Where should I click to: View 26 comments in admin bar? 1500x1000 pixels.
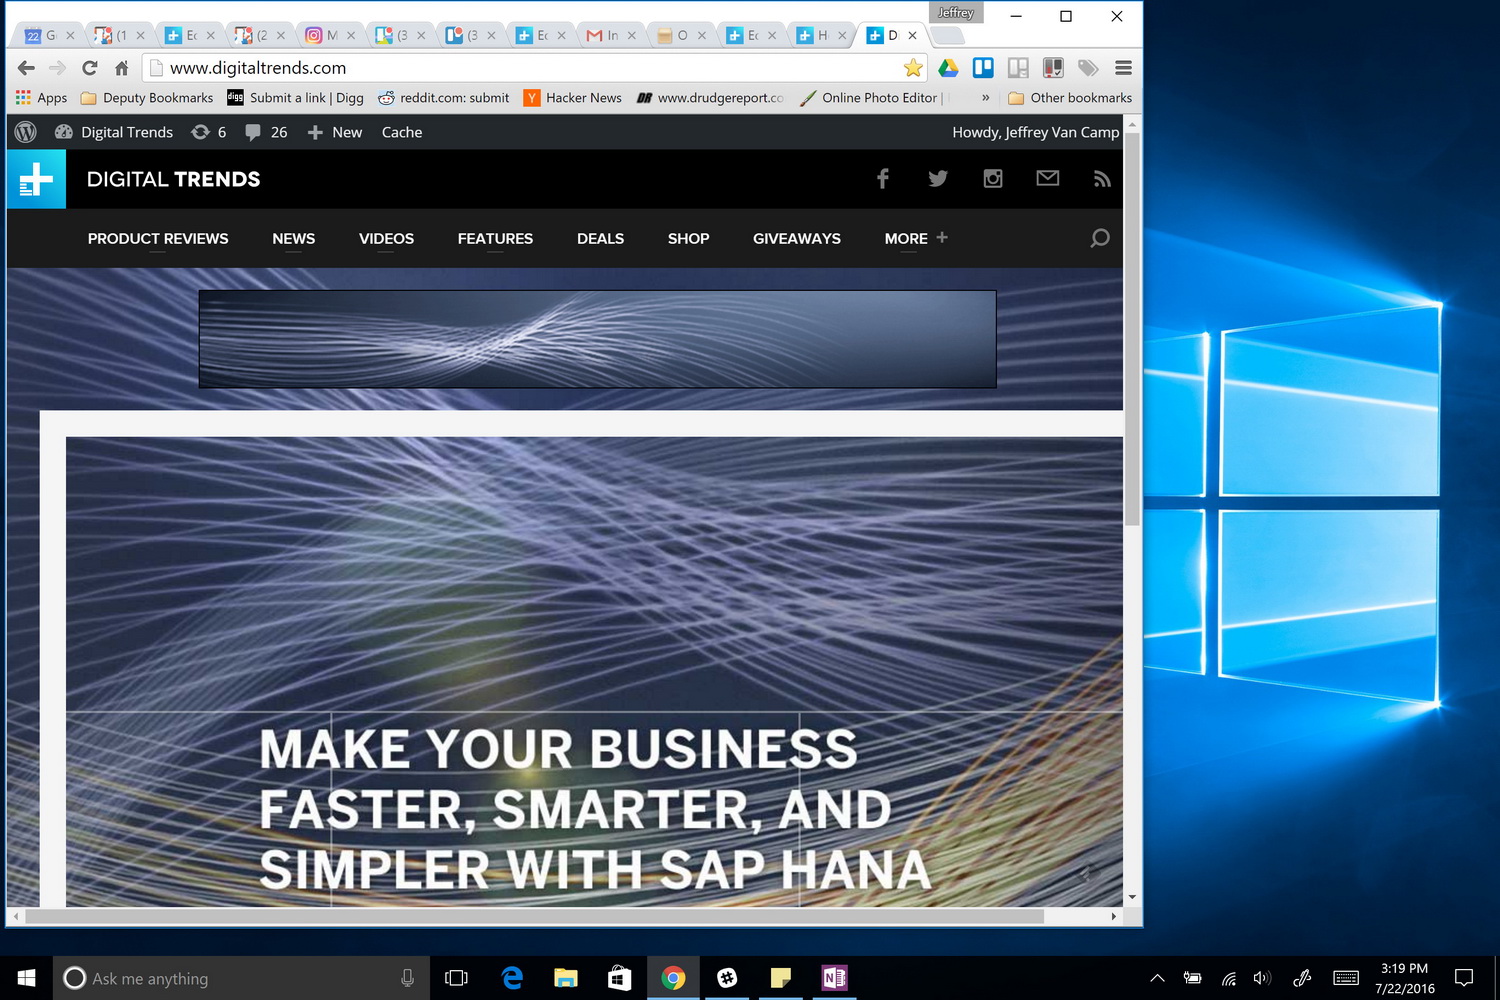pyautogui.click(x=266, y=132)
